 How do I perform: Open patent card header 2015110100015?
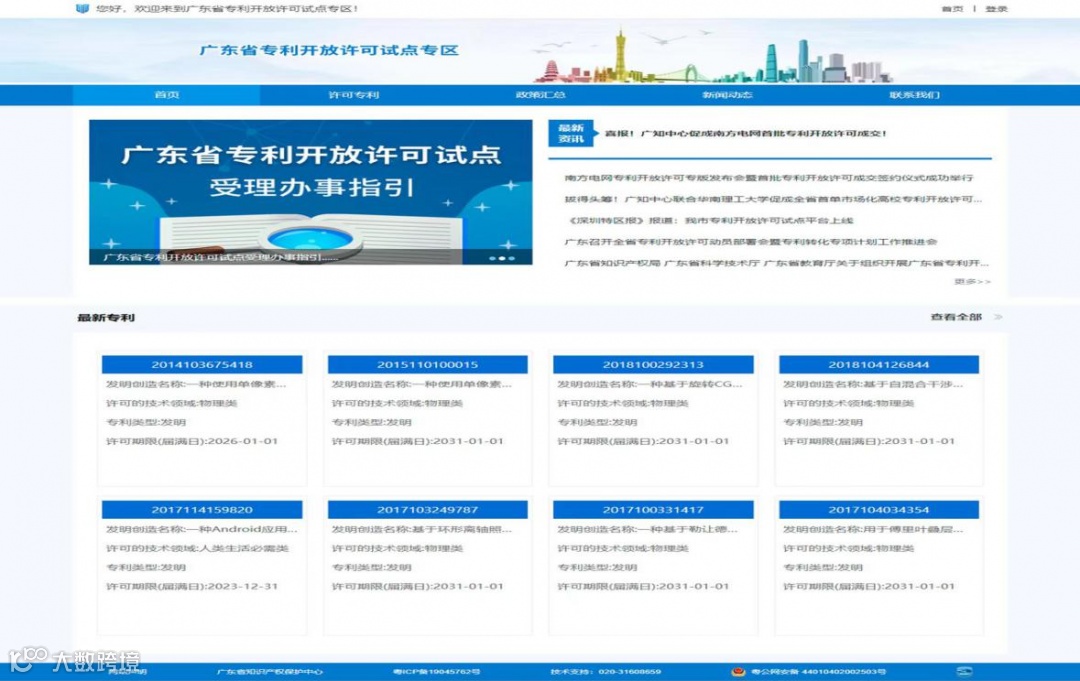[x=428, y=365]
